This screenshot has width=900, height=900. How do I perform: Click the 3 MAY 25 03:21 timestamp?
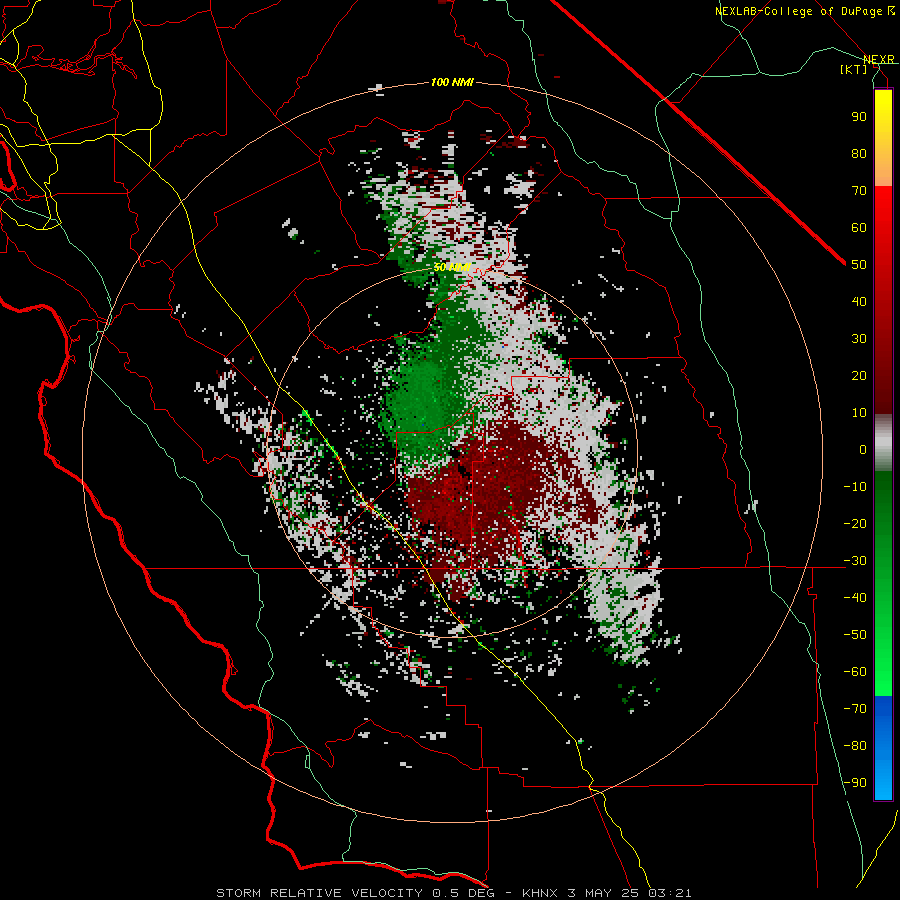[x=629, y=893]
